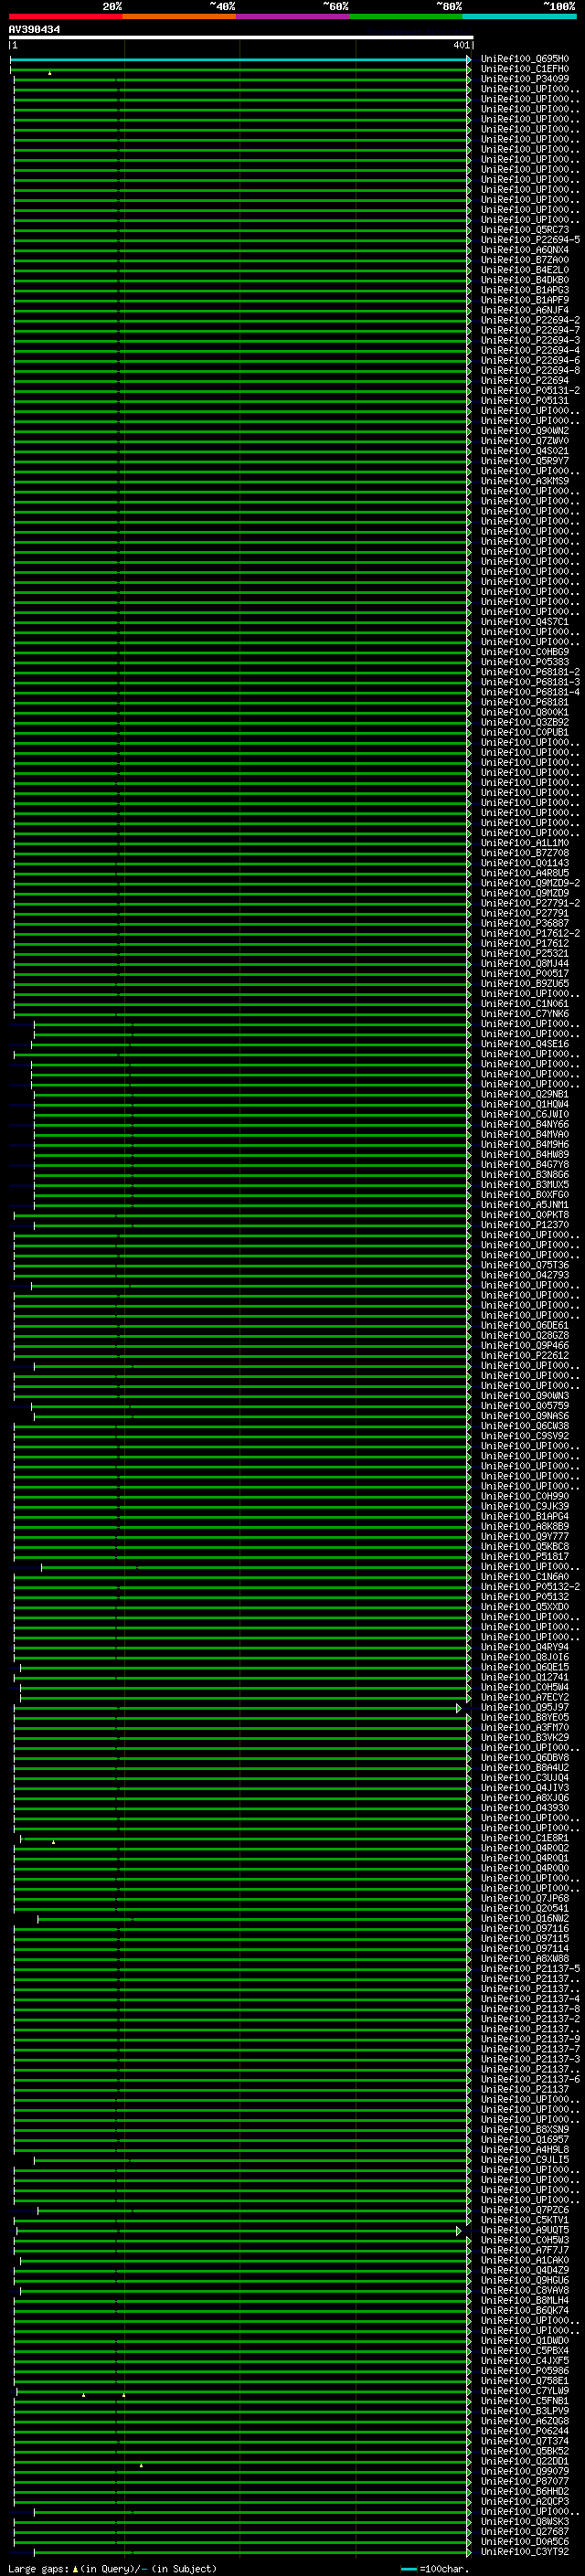Select hit label UniRef100_Q99079
Viewport: 585px width, 2576px height.
click(x=525, y=2471)
